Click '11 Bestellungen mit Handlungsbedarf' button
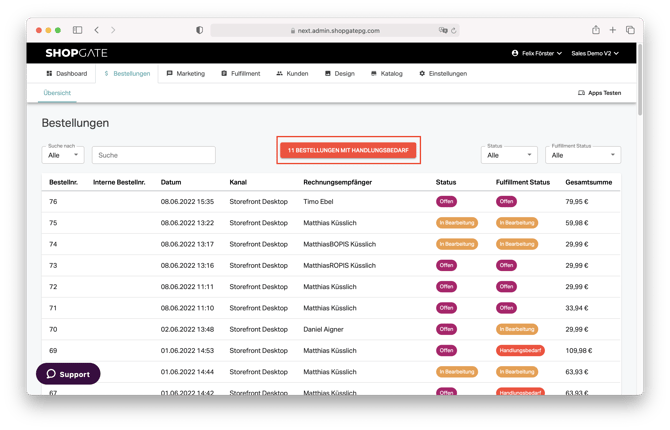This screenshot has height=430, width=670. (349, 150)
